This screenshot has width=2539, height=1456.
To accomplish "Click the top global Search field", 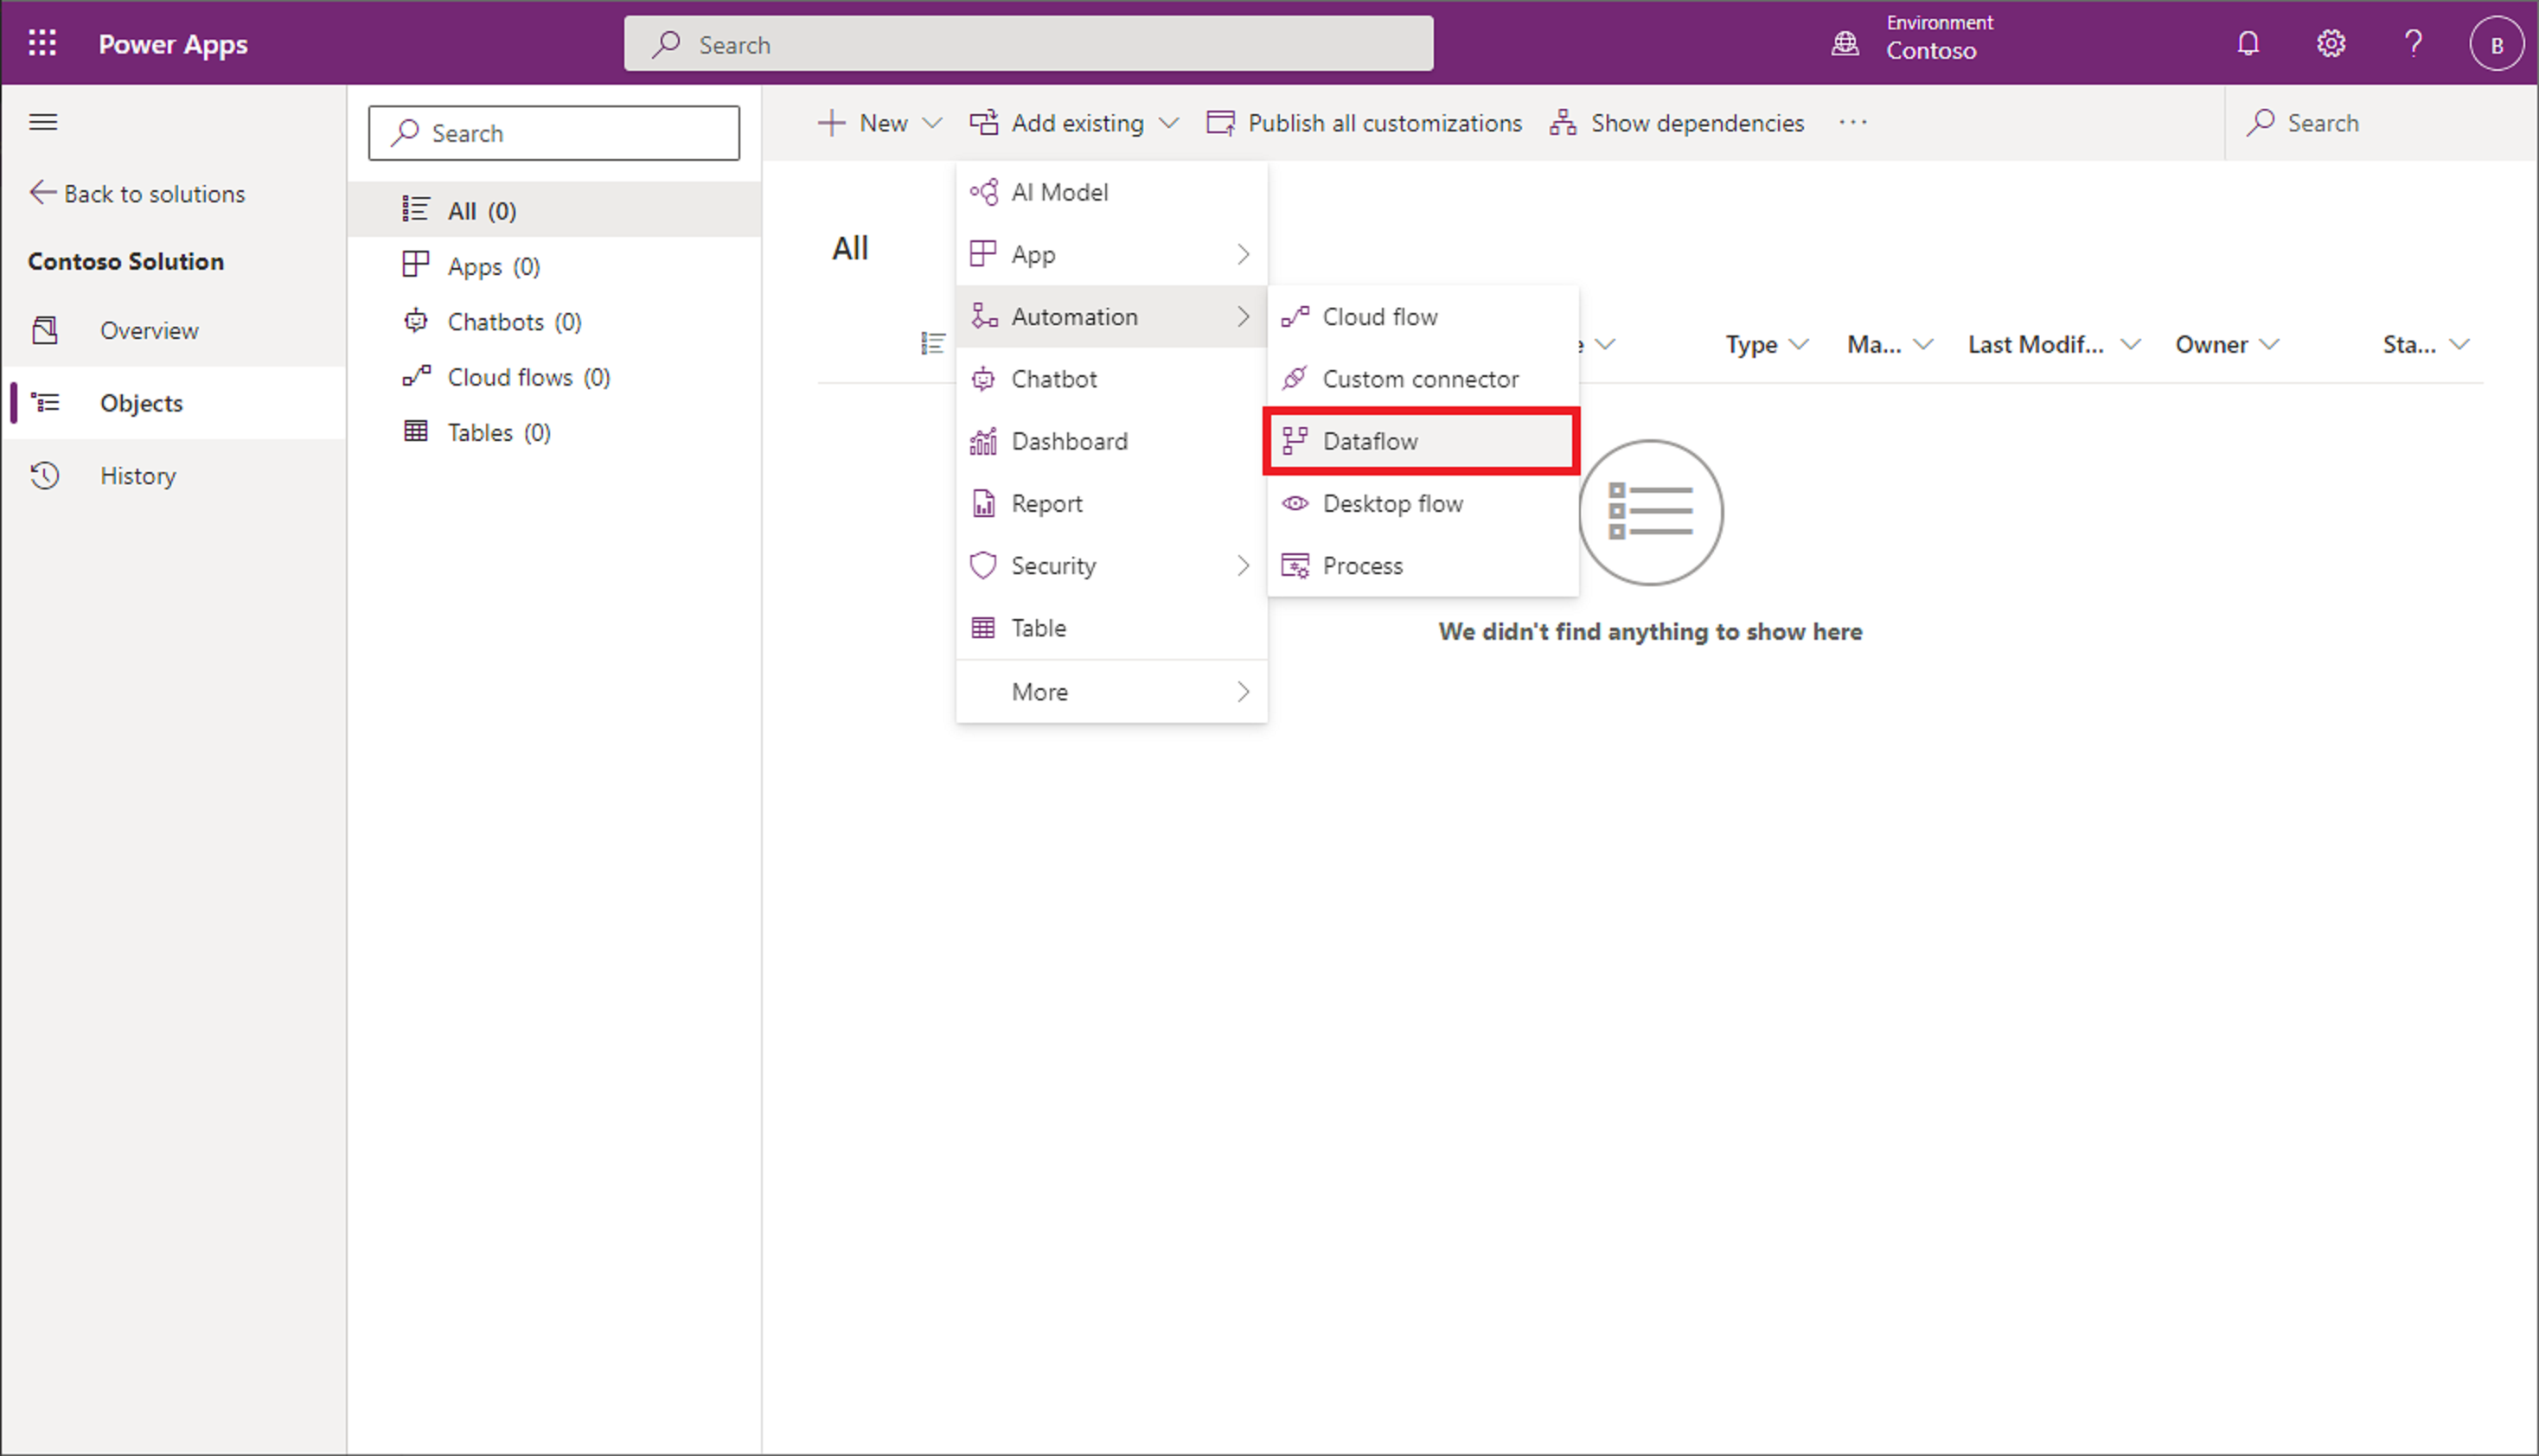I will click(x=1028, y=44).
